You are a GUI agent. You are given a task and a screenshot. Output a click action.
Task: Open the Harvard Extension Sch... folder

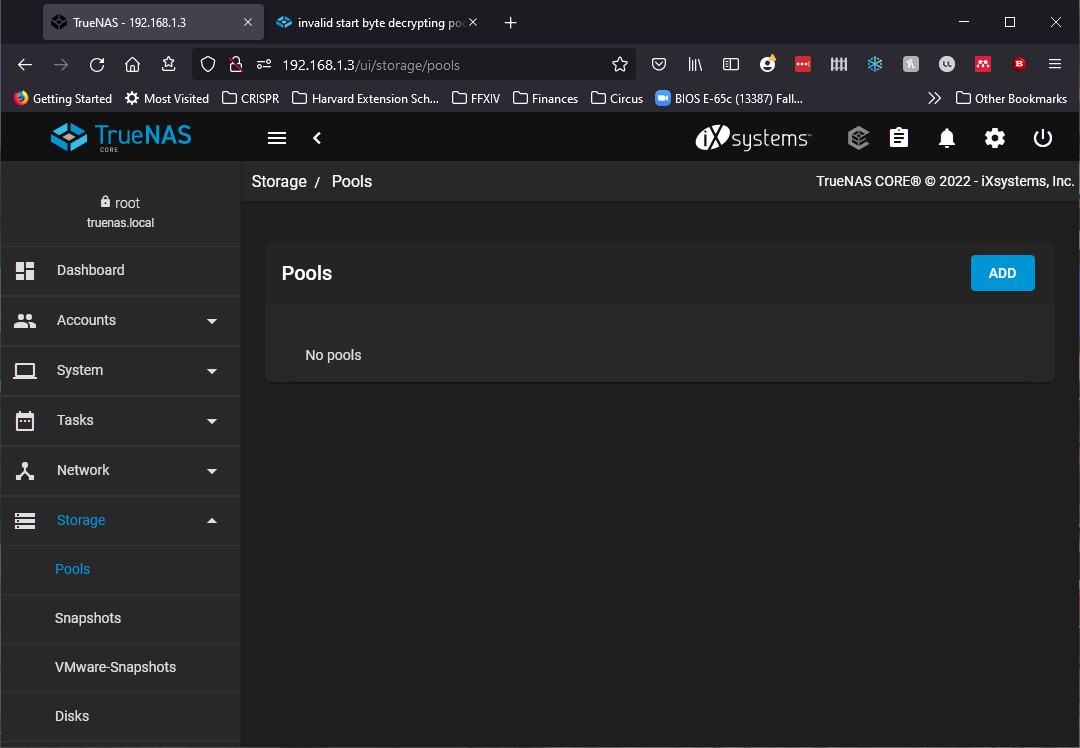pos(365,98)
